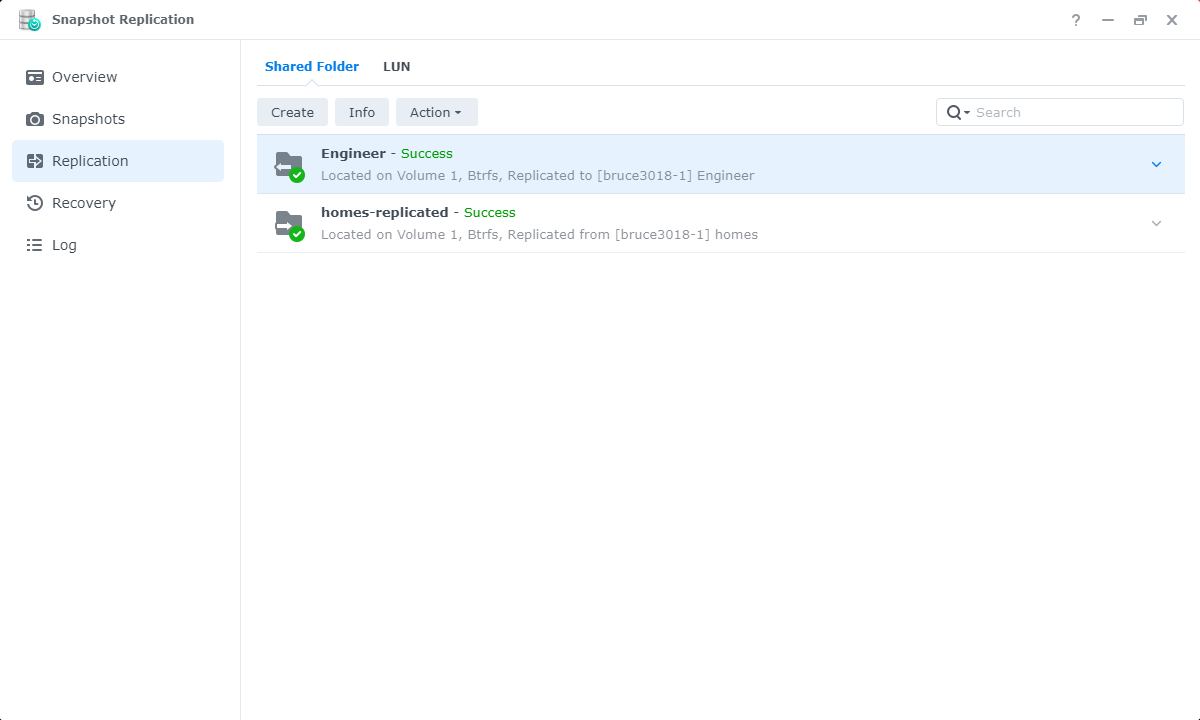
Task: Select the Shared Folder tab
Action: 311,67
